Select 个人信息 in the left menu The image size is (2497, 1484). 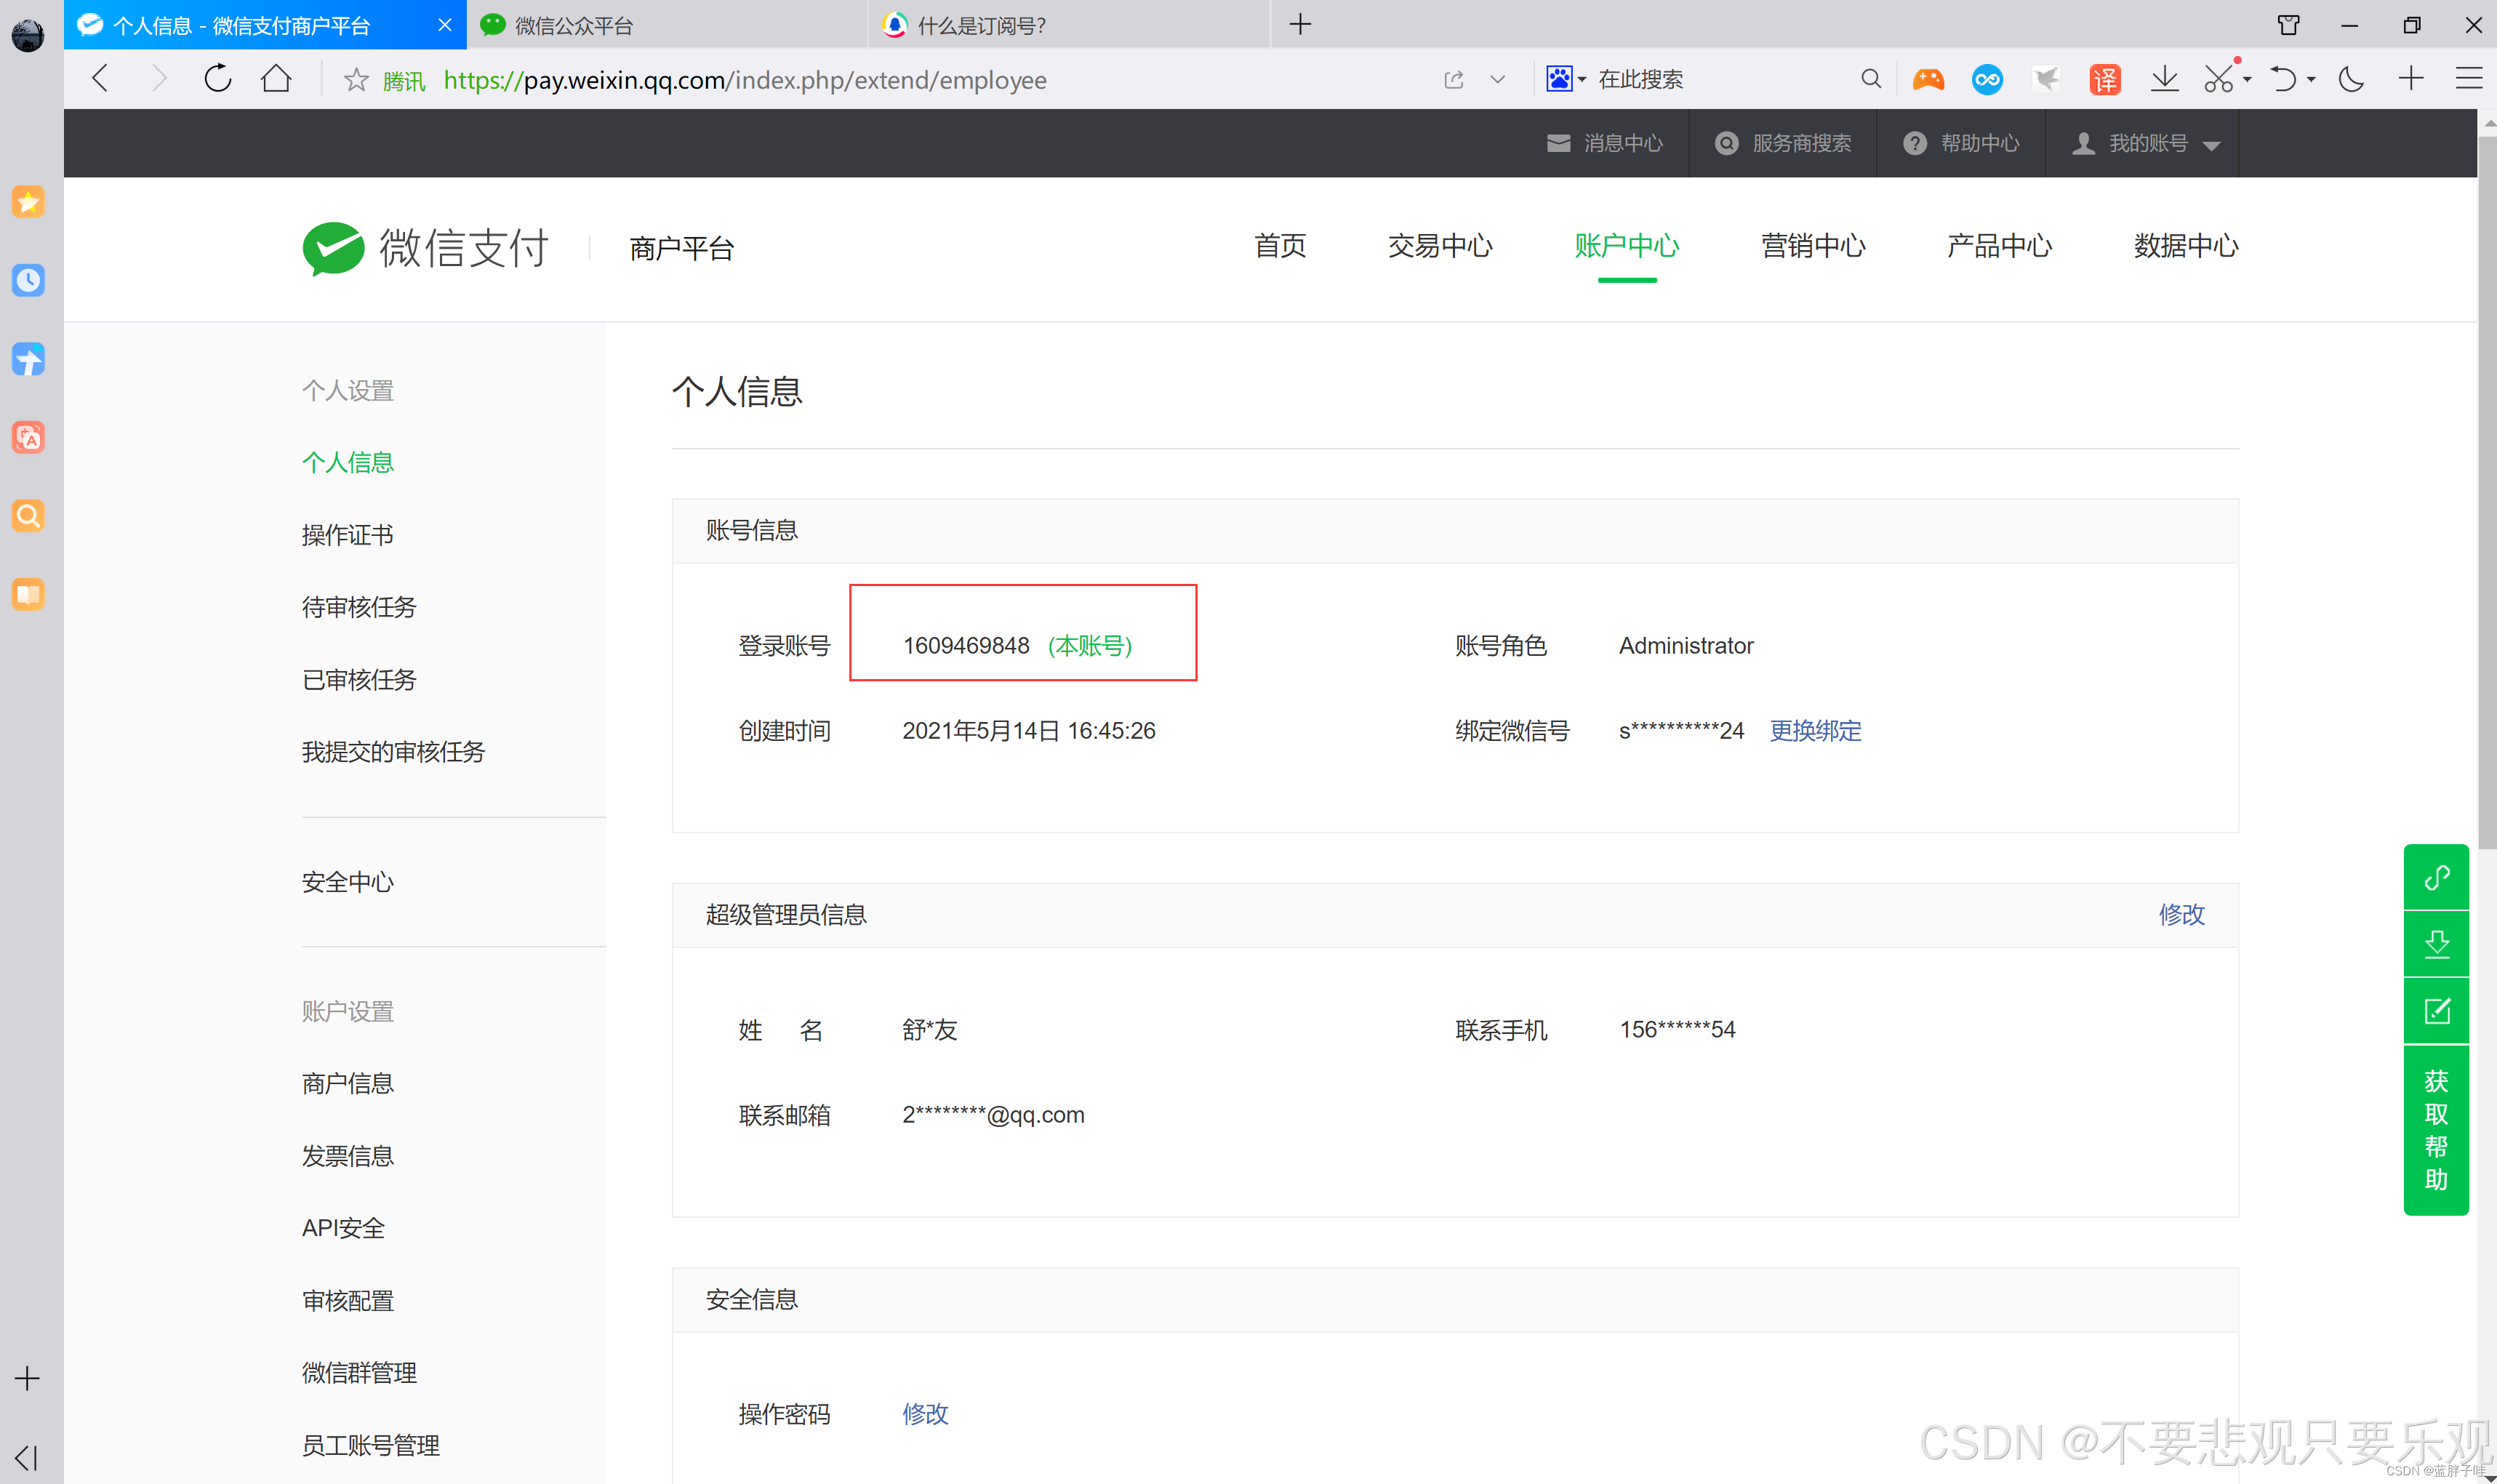pos(347,461)
